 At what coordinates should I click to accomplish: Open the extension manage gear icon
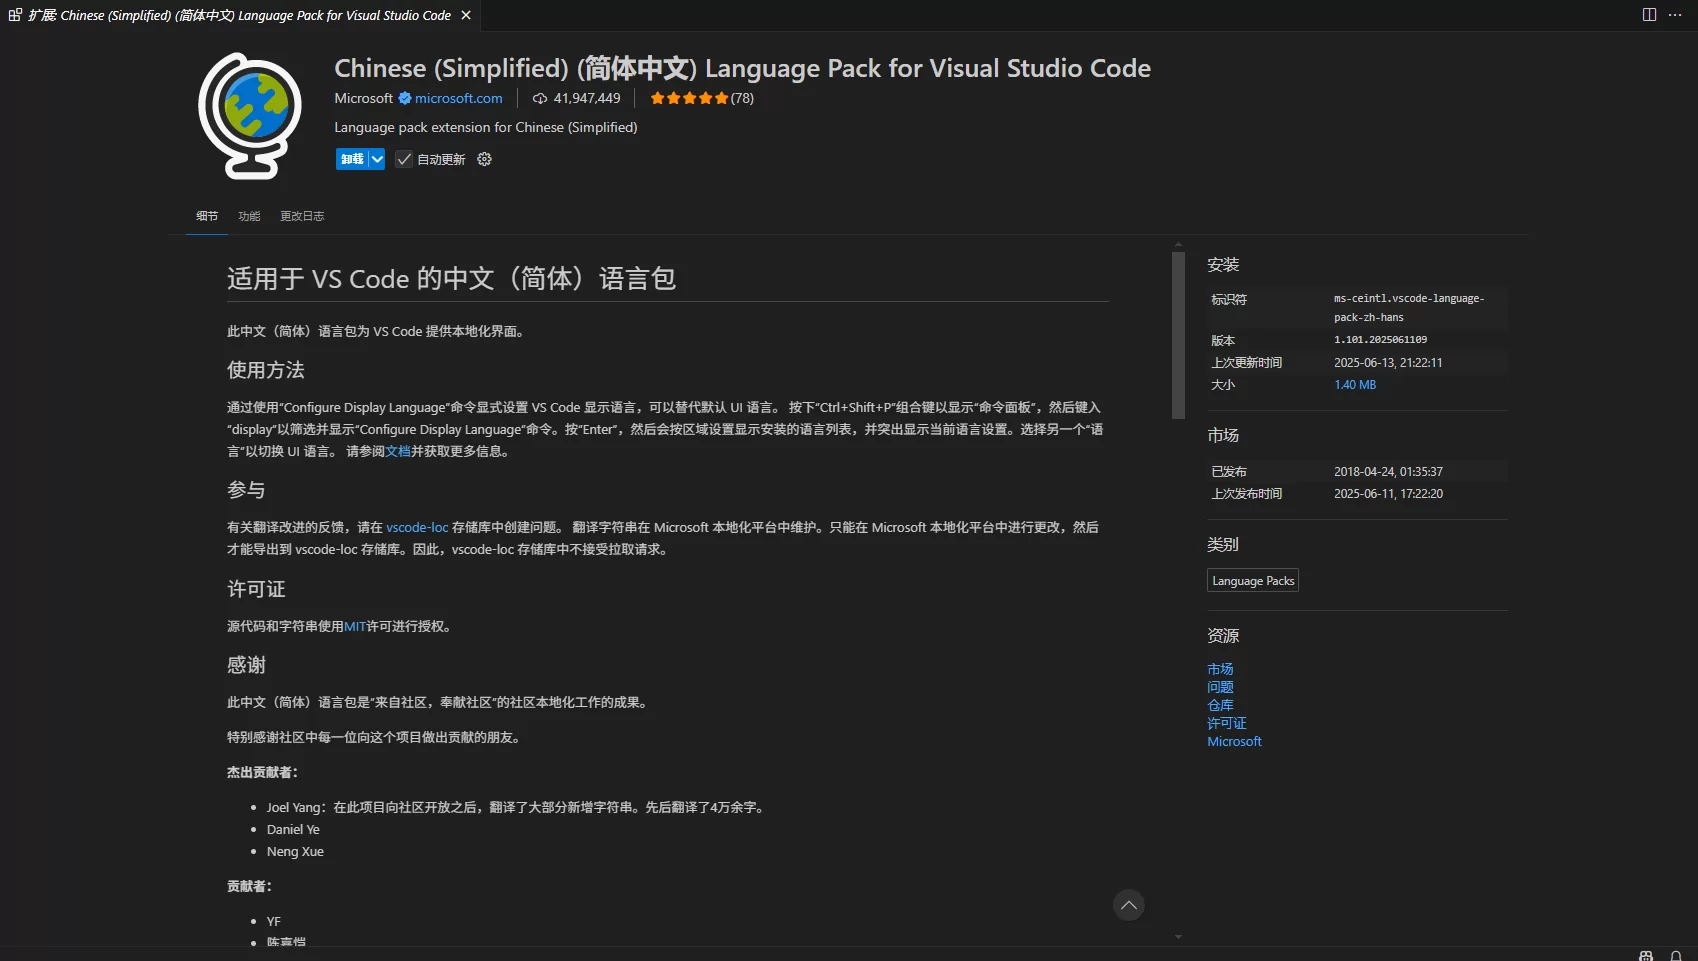[484, 159]
